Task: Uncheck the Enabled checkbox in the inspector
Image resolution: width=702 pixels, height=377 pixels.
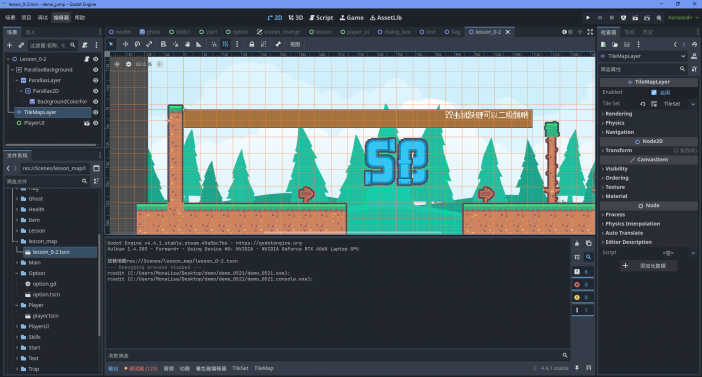Action: (654, 92)
